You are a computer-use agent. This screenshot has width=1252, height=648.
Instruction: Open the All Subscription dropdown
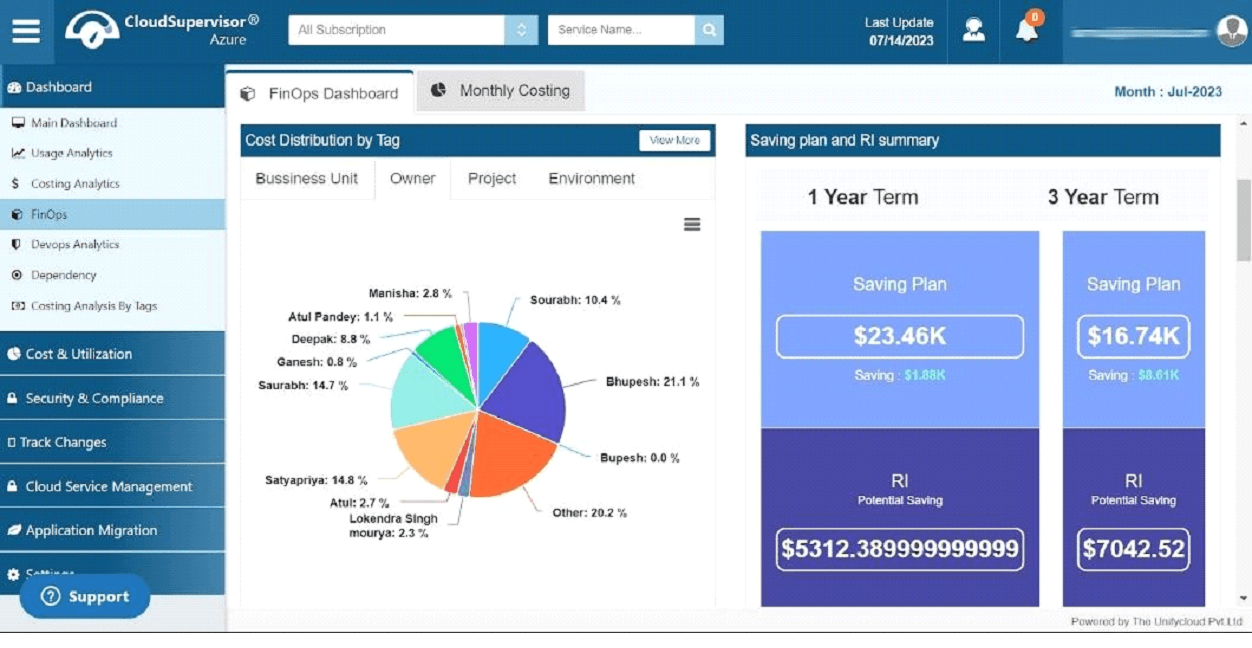pyautogui.click(x=411, y=30)
